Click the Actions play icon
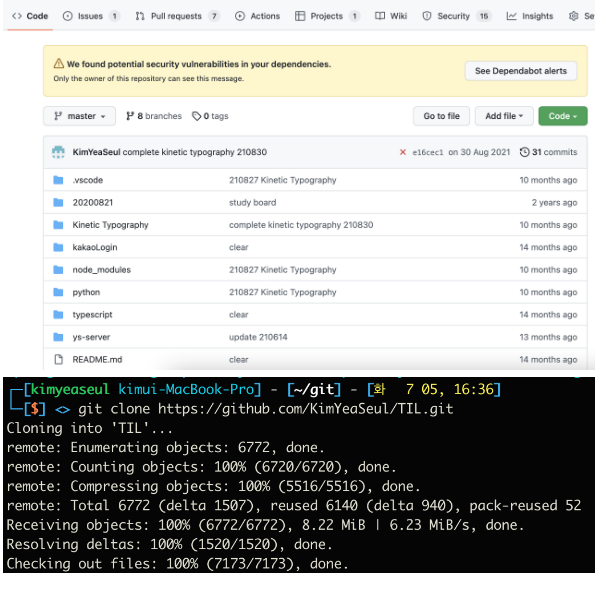 coord(240,16)
